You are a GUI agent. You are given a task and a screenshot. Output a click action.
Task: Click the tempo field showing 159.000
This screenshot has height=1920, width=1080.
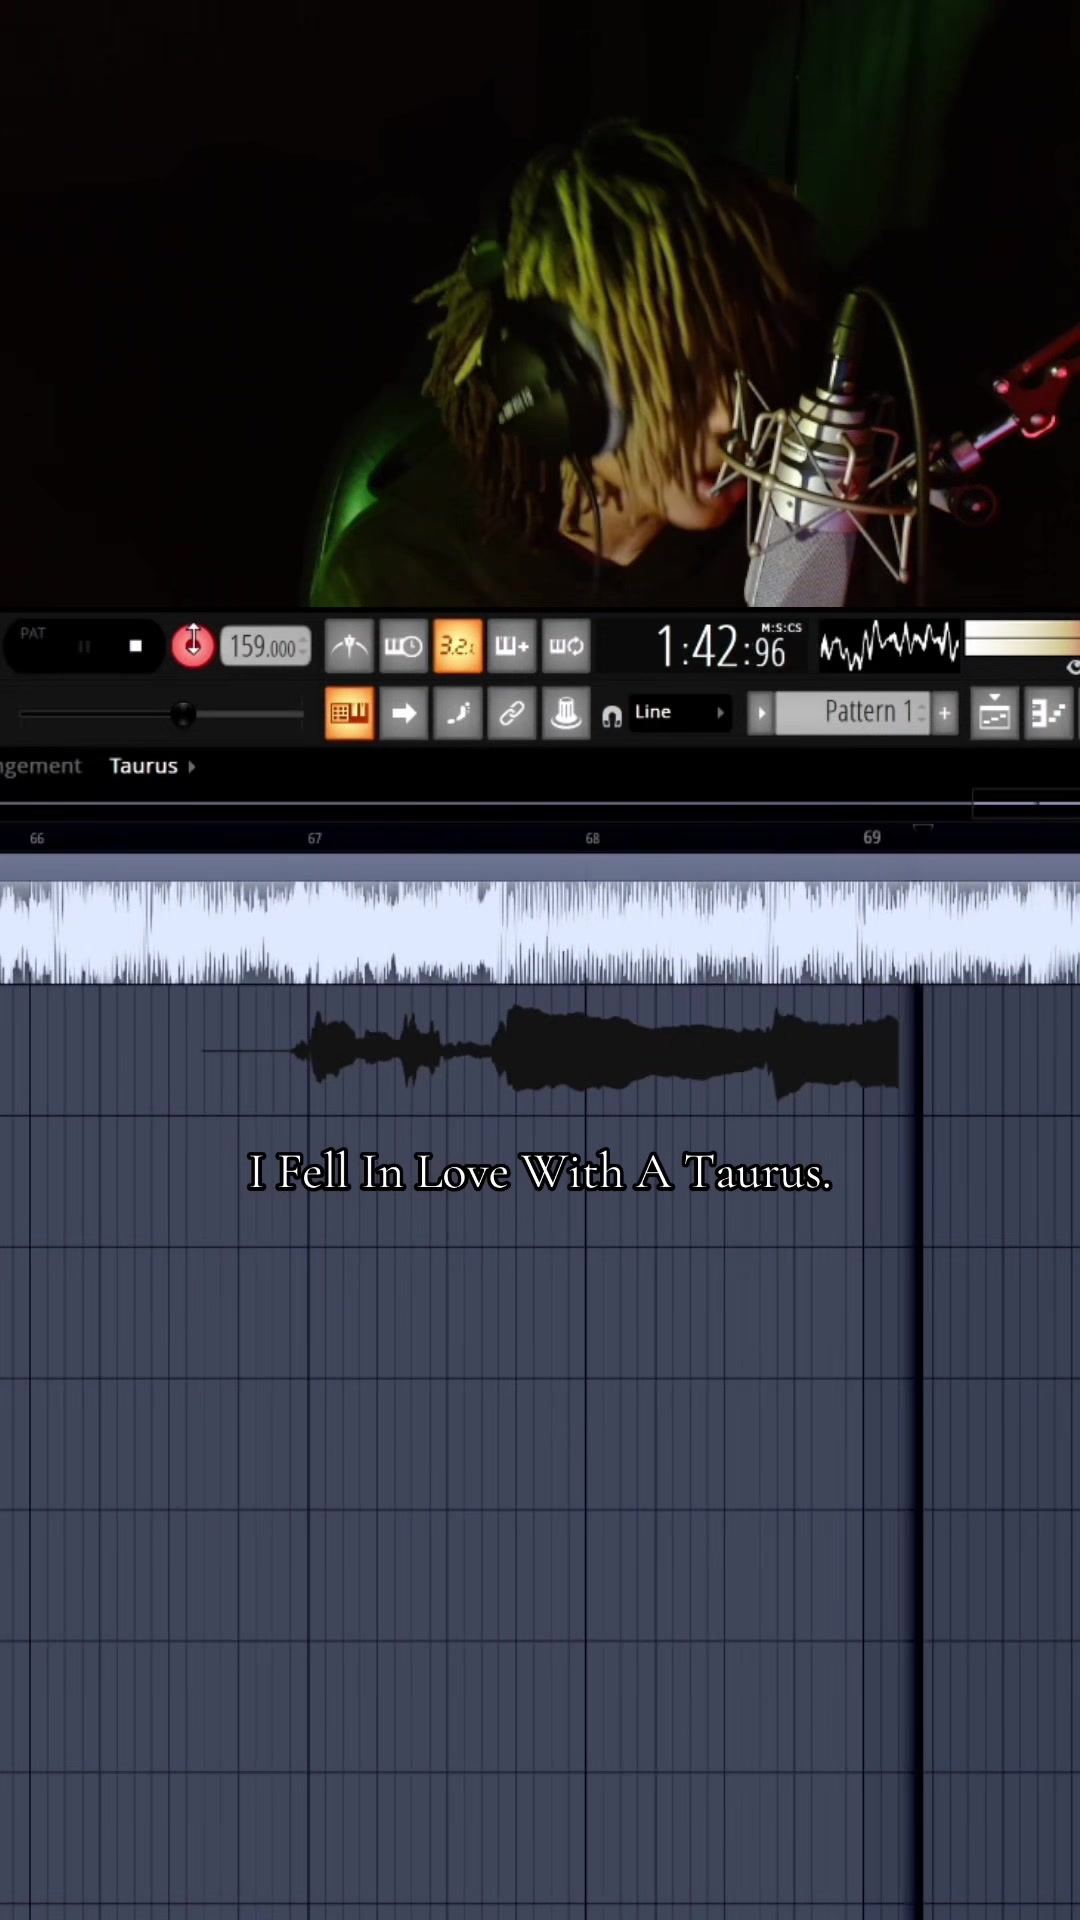(265, 647)
